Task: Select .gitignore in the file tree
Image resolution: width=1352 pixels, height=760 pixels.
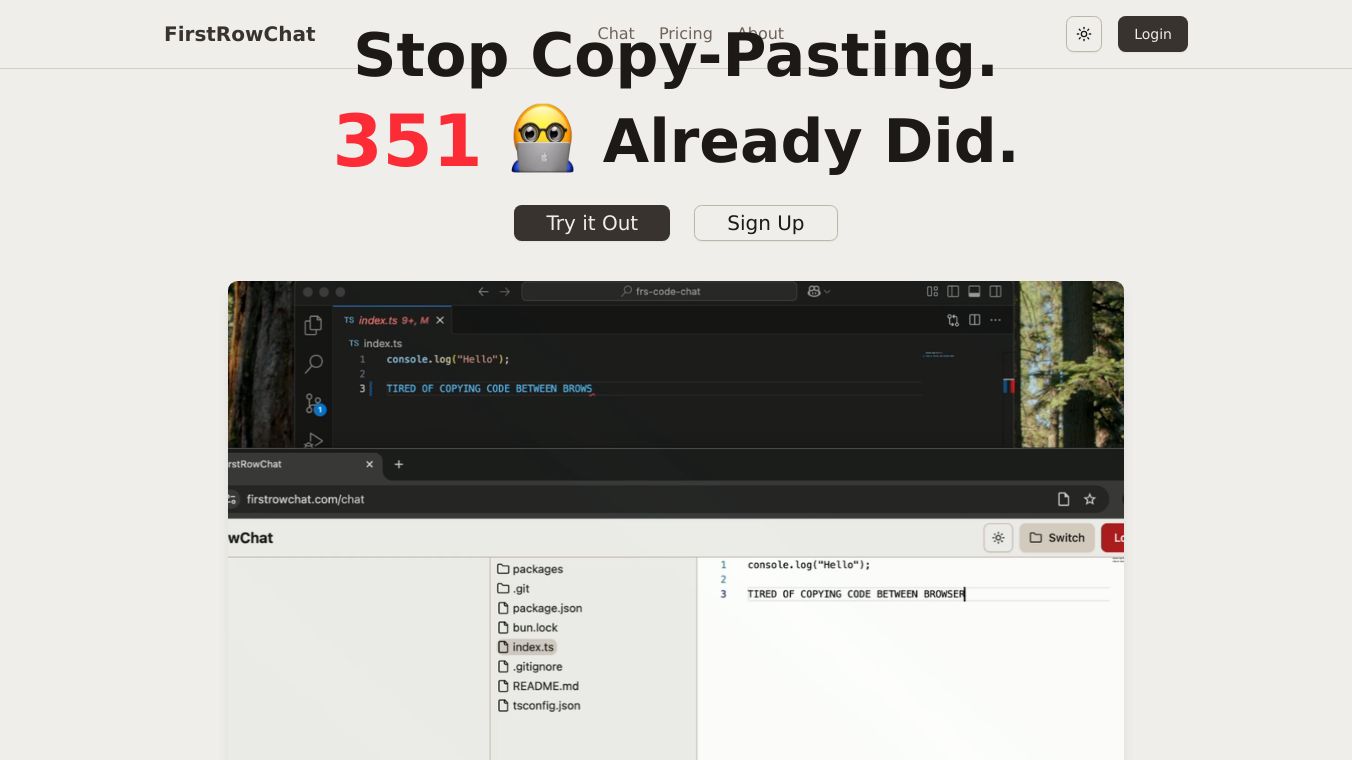Action: click(x=530, y=667)
